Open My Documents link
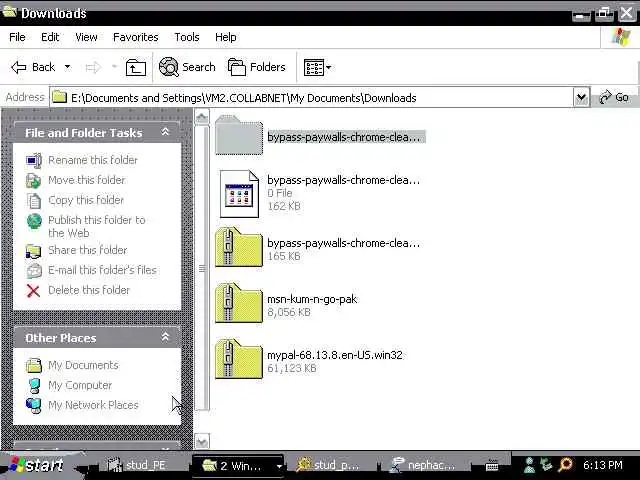This screenshot has width=640, height=480. [x=83, y=365]
